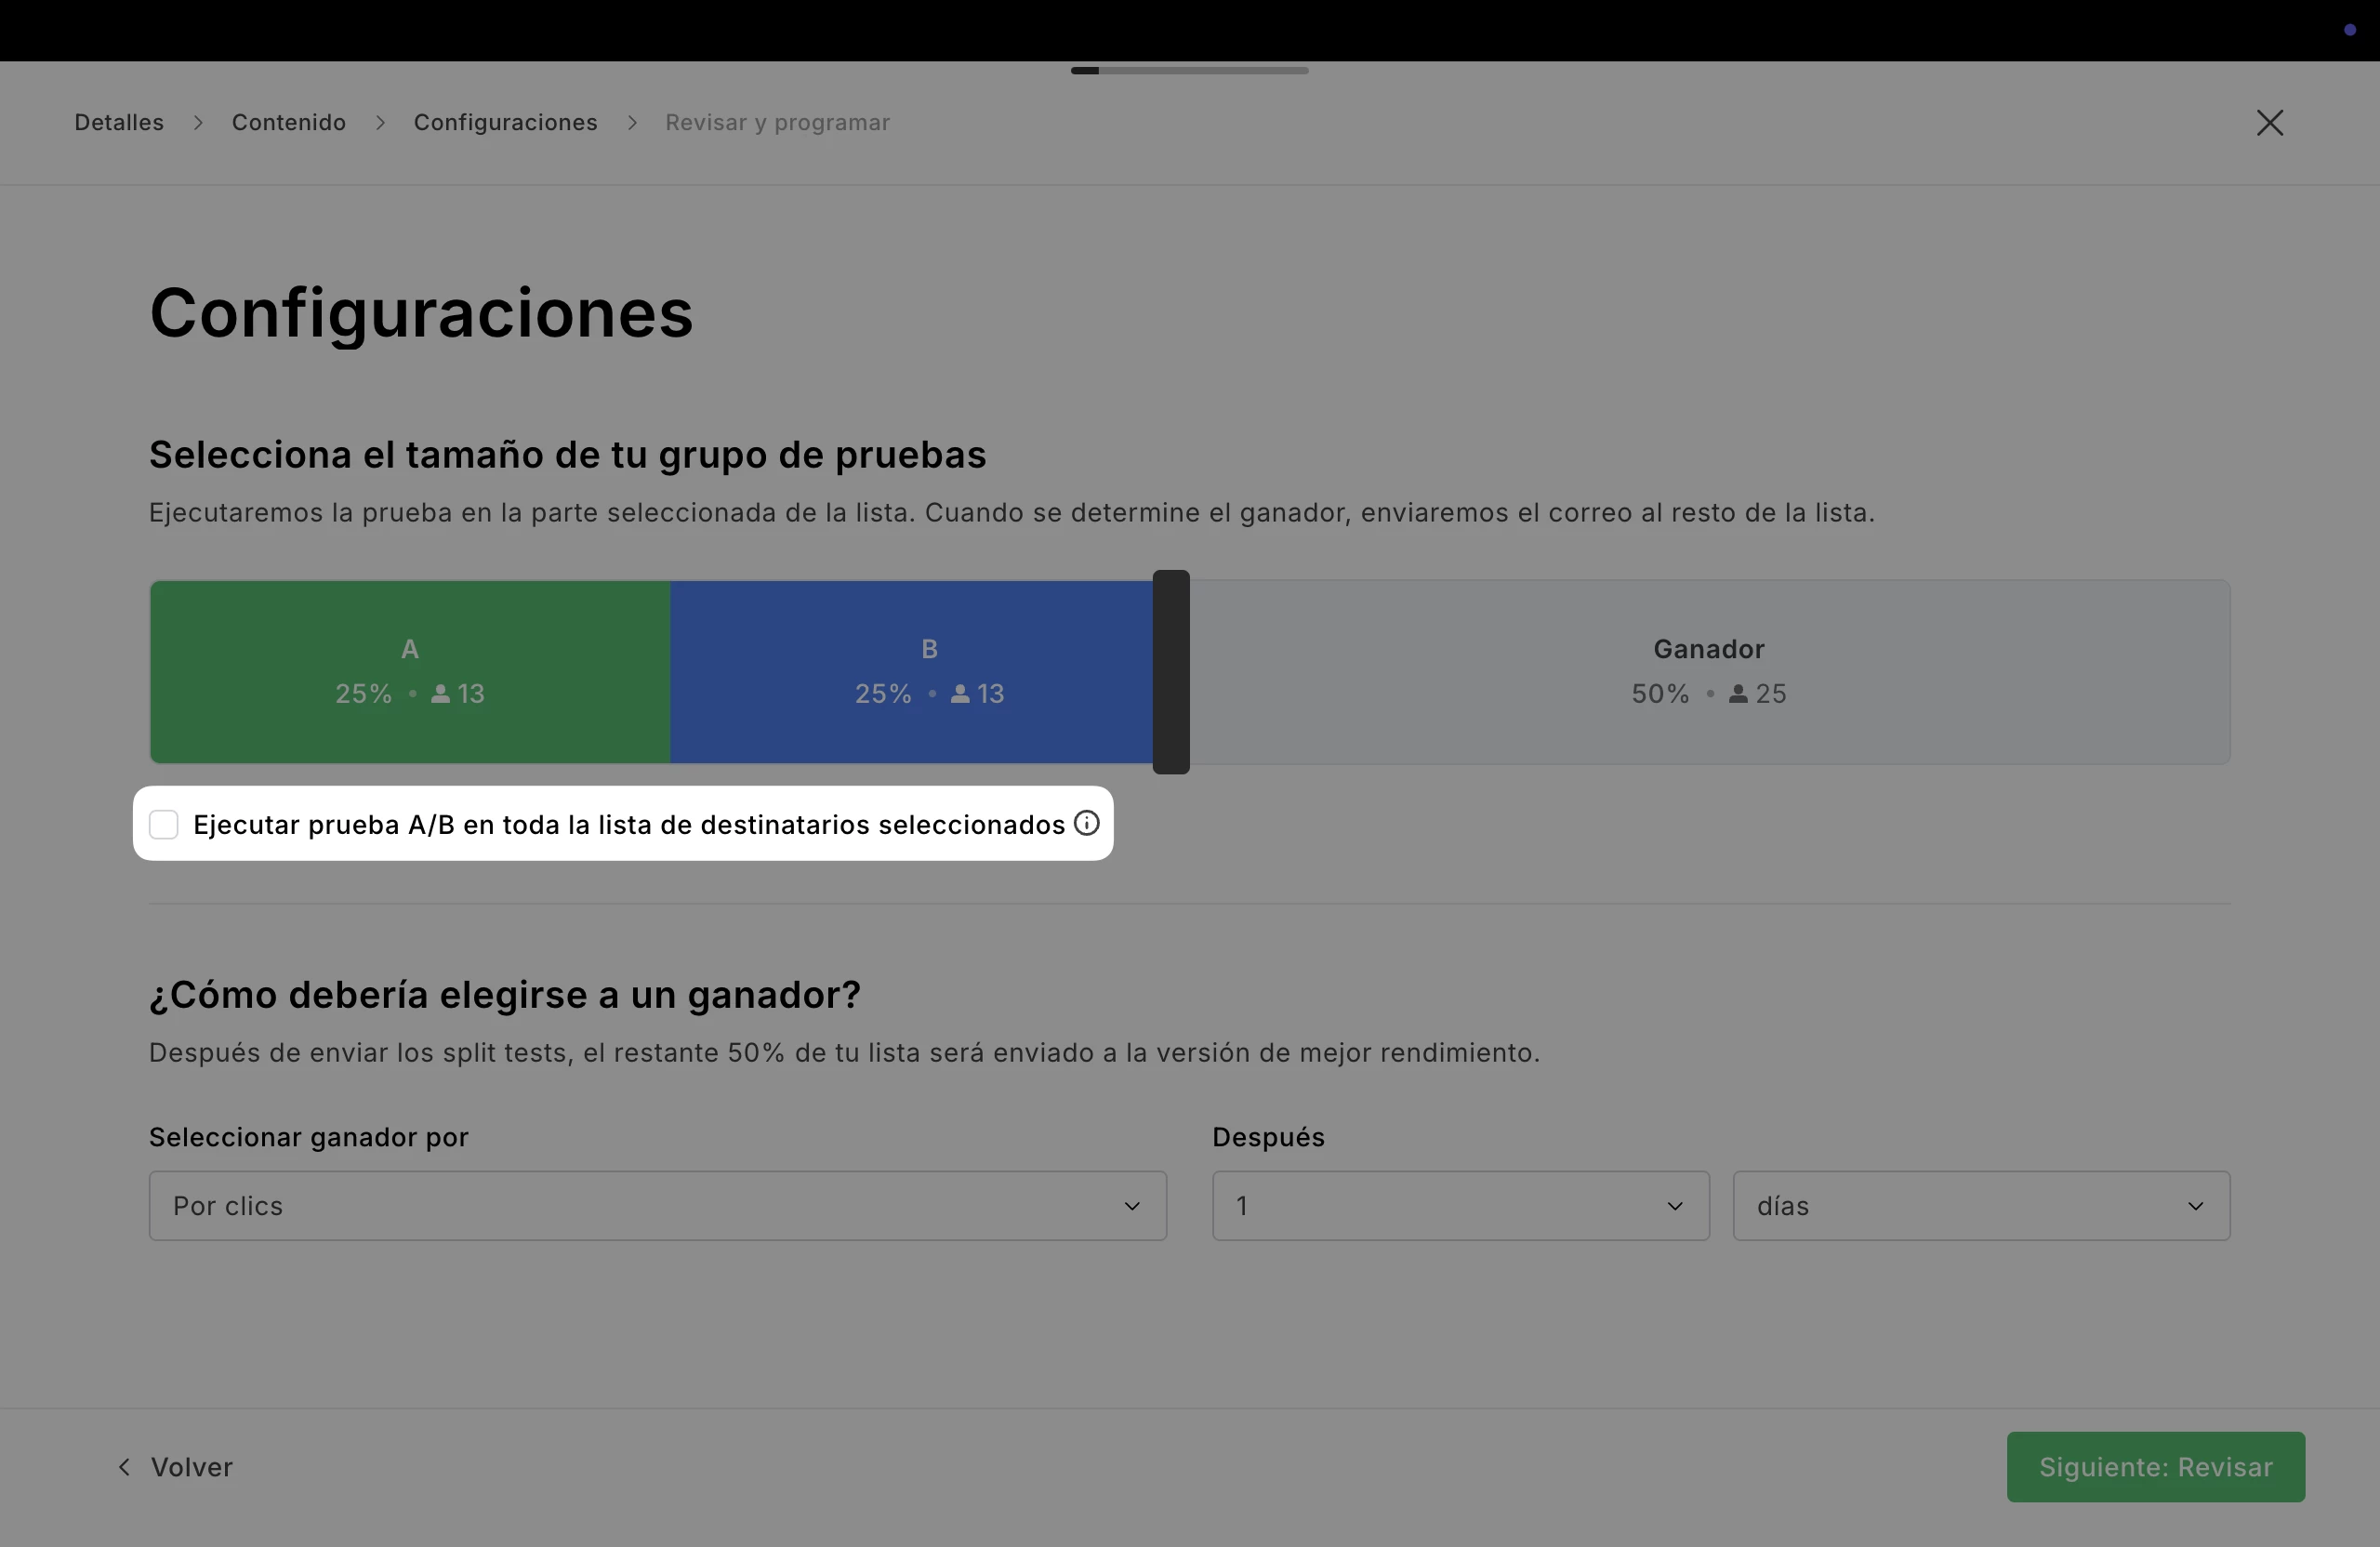
Task: Grab the test group size slider handle
Action: point(1170,672)
